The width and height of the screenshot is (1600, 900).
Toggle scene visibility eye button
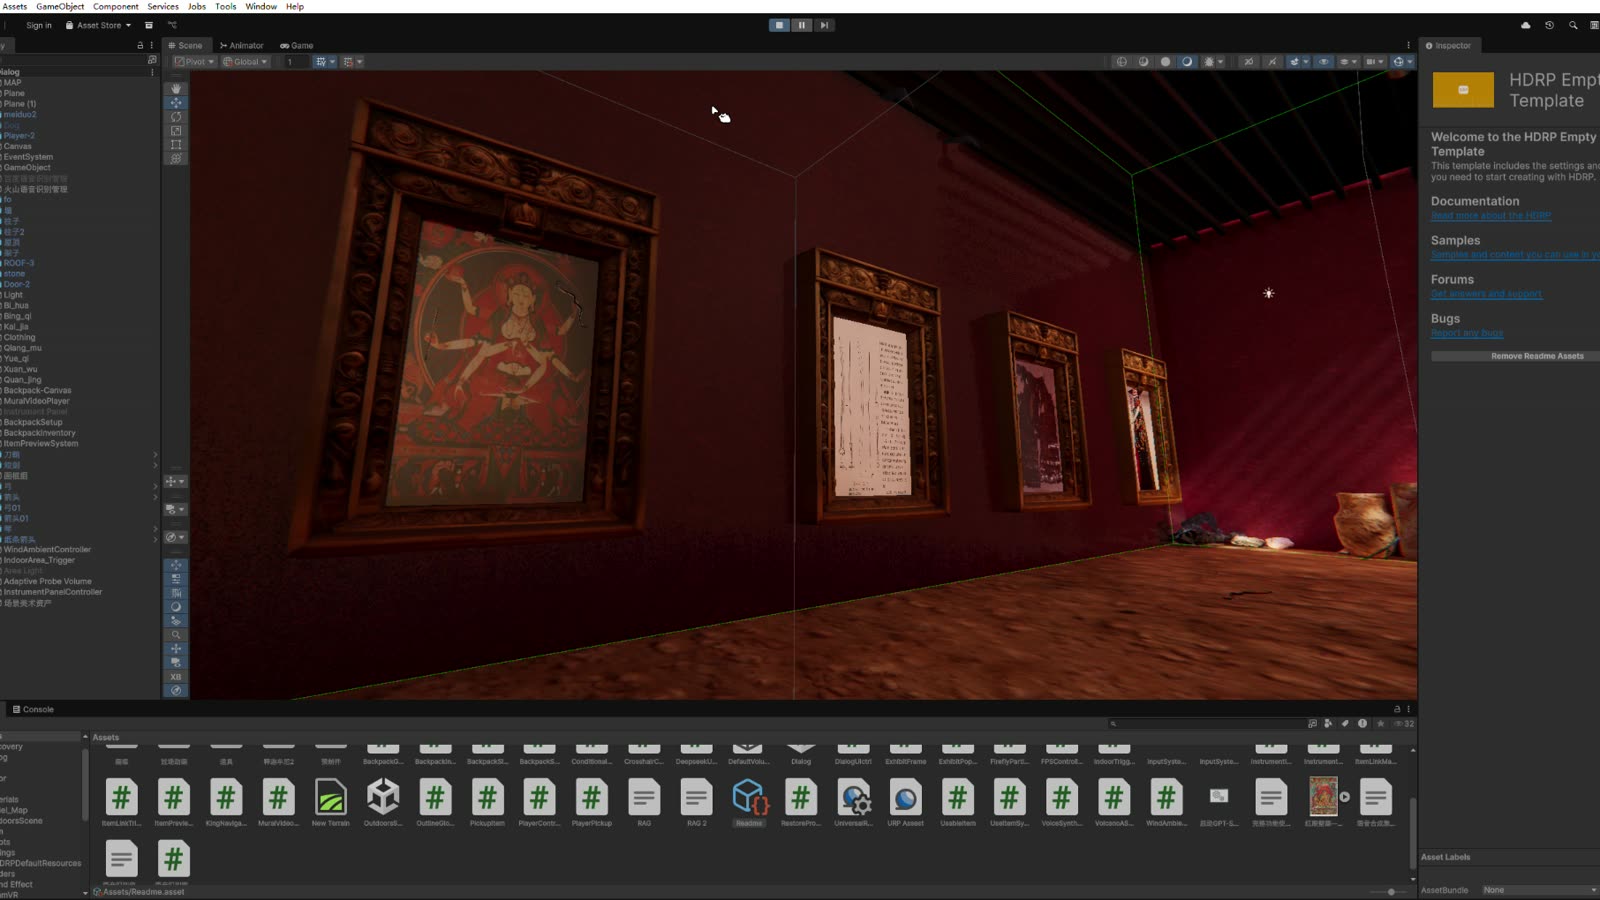1324,62
